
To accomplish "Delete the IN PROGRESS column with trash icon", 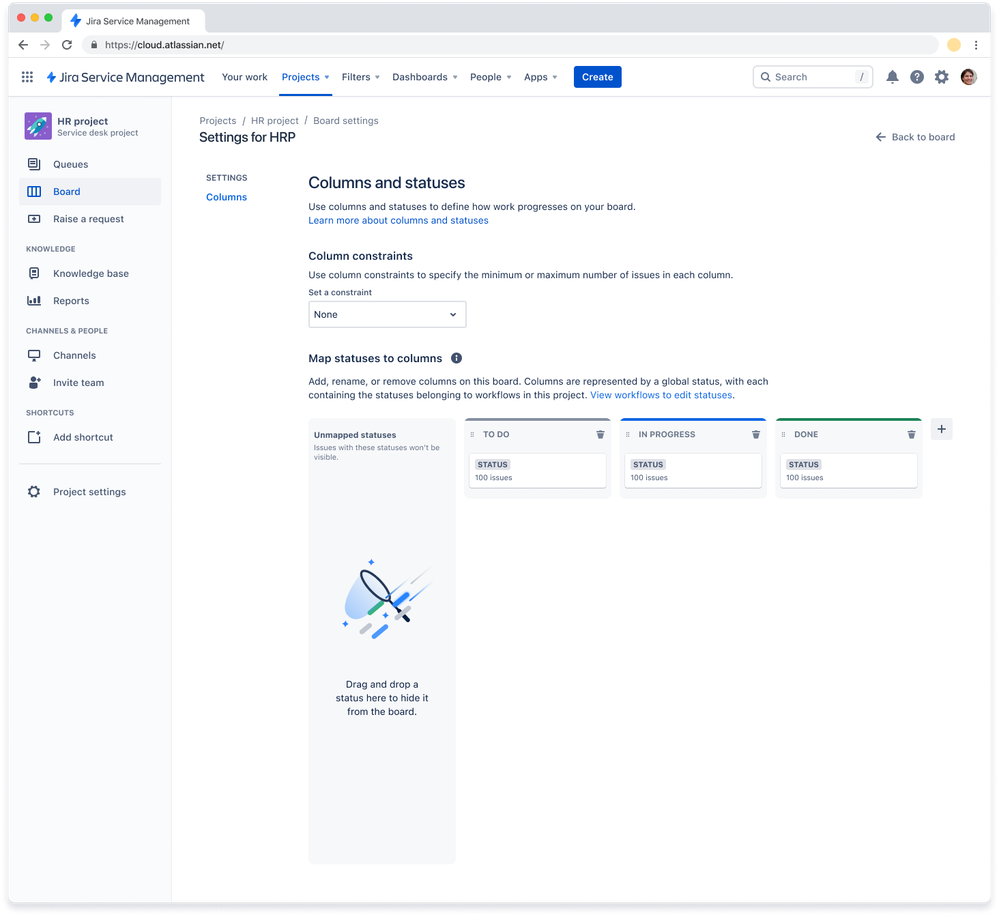I will (756, 434).
